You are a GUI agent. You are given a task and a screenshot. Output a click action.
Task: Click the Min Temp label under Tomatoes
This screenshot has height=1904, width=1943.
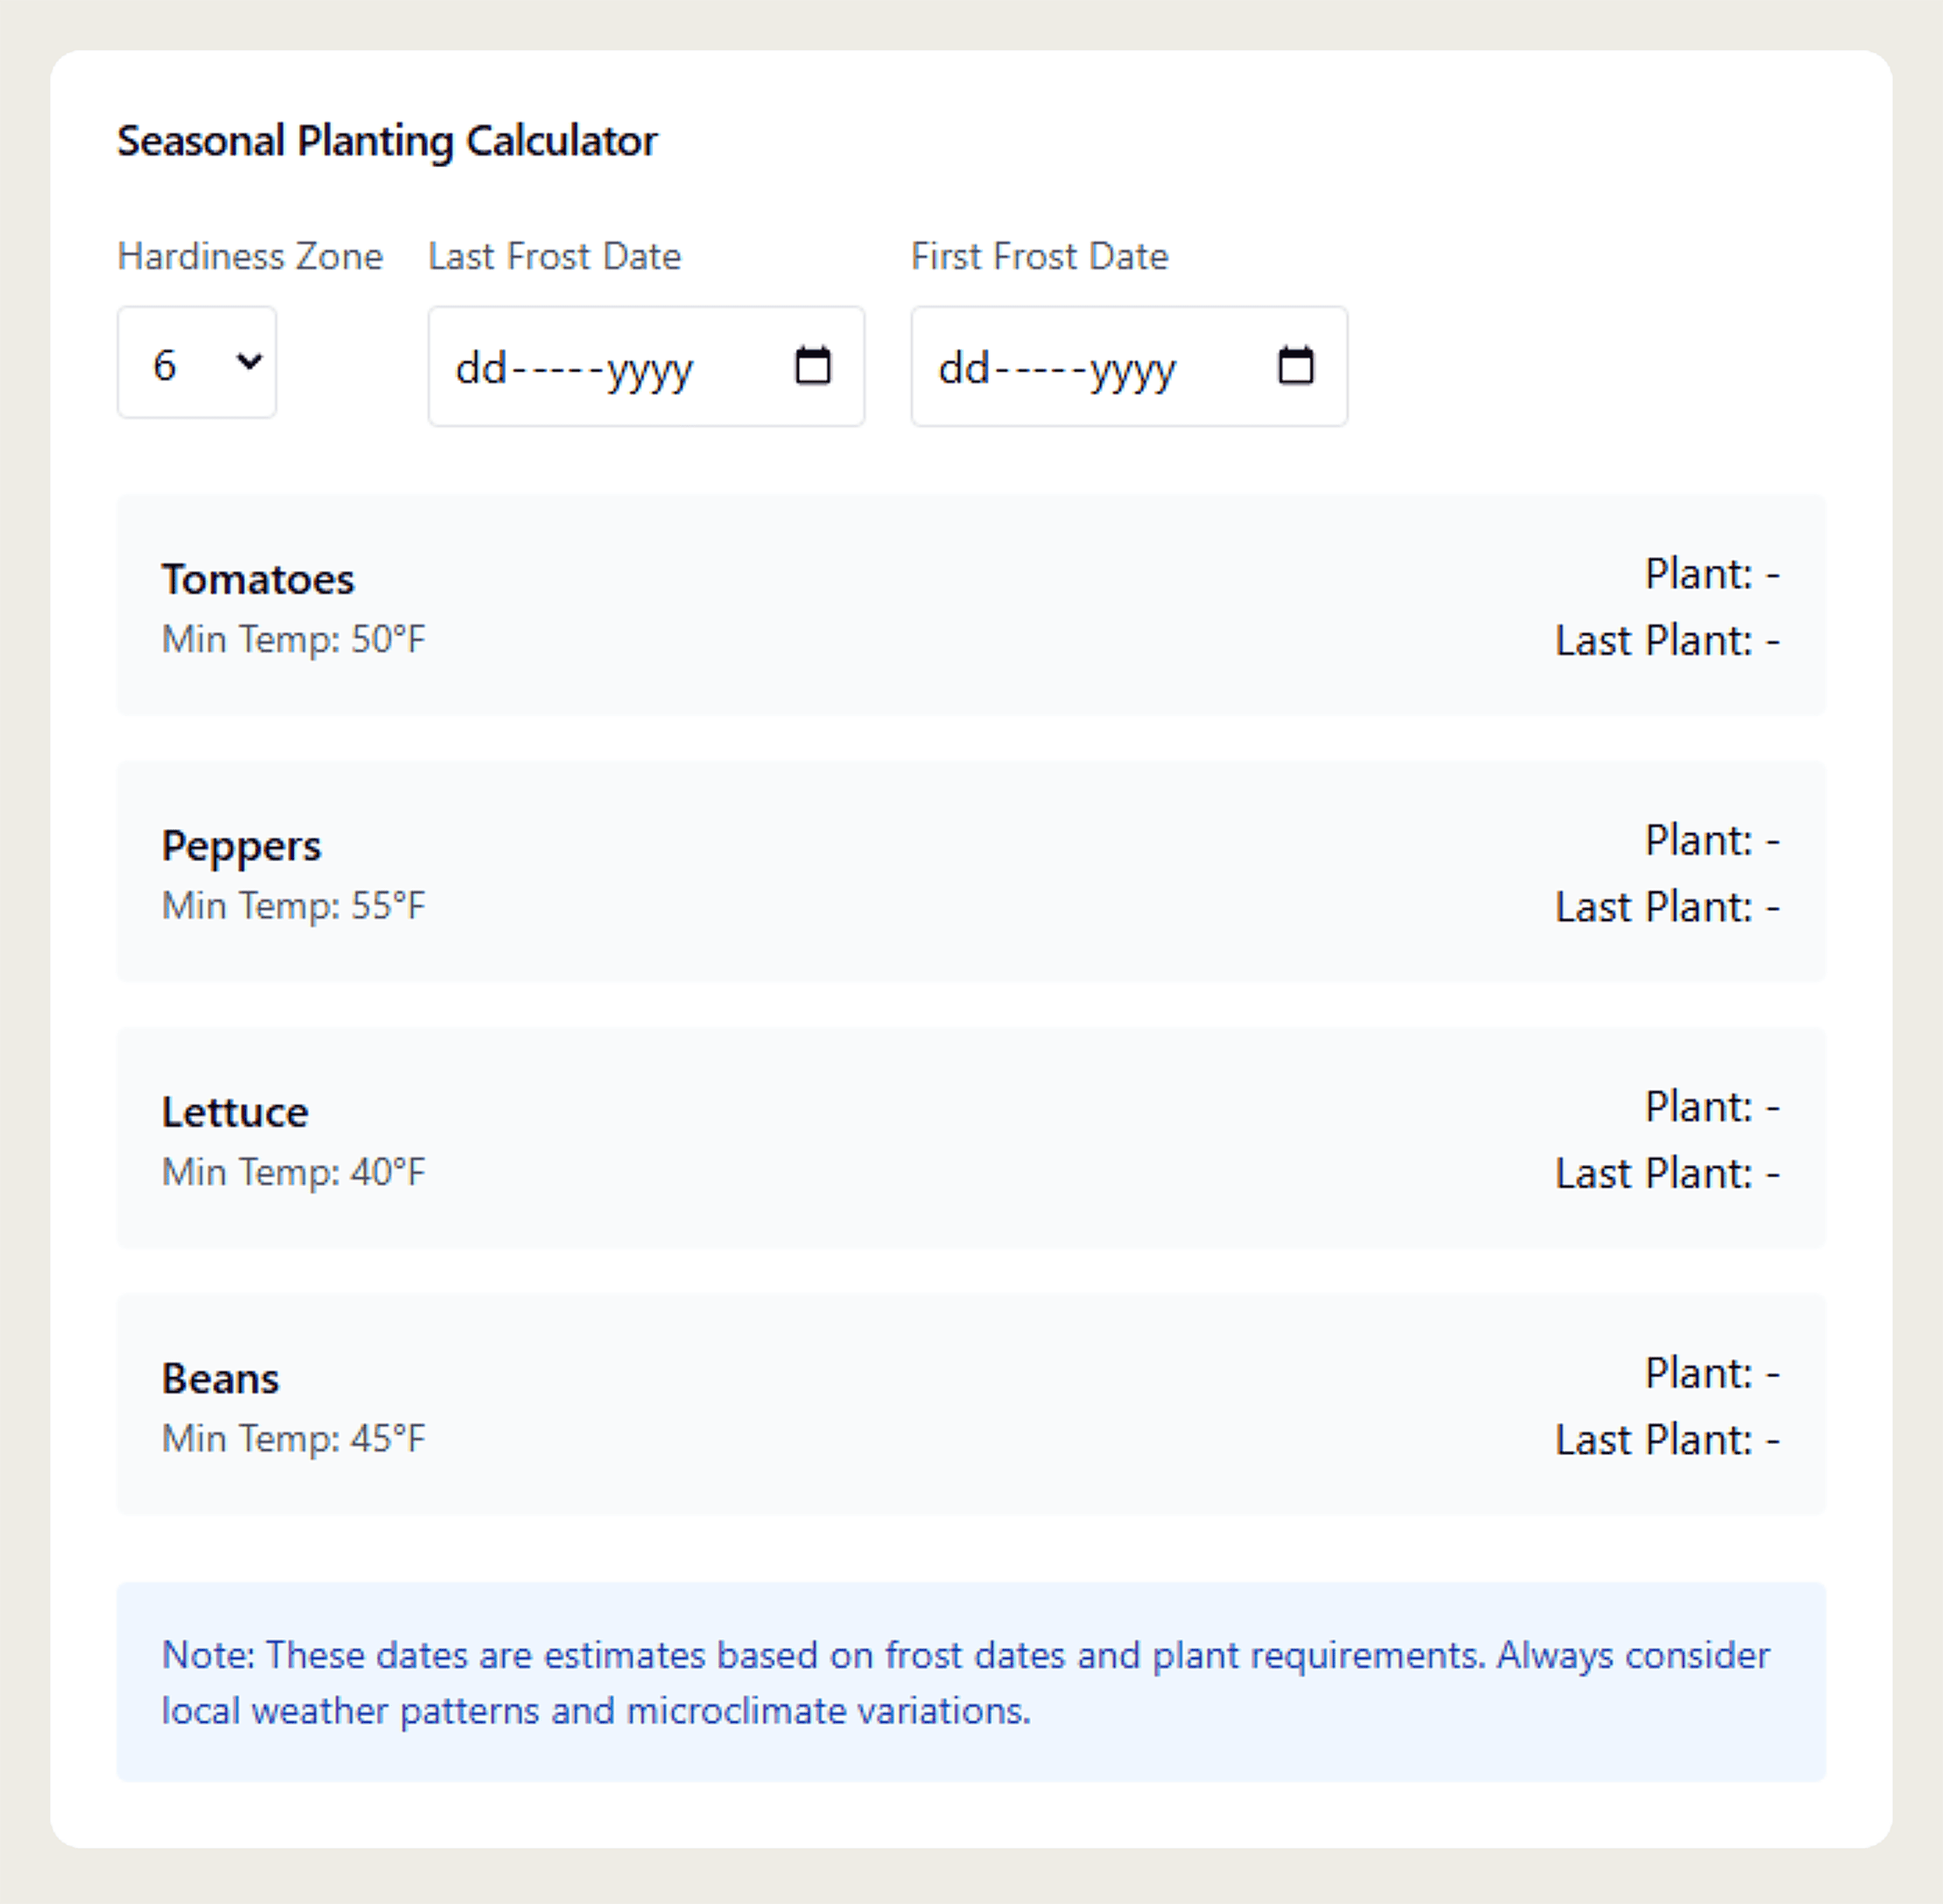293,639
